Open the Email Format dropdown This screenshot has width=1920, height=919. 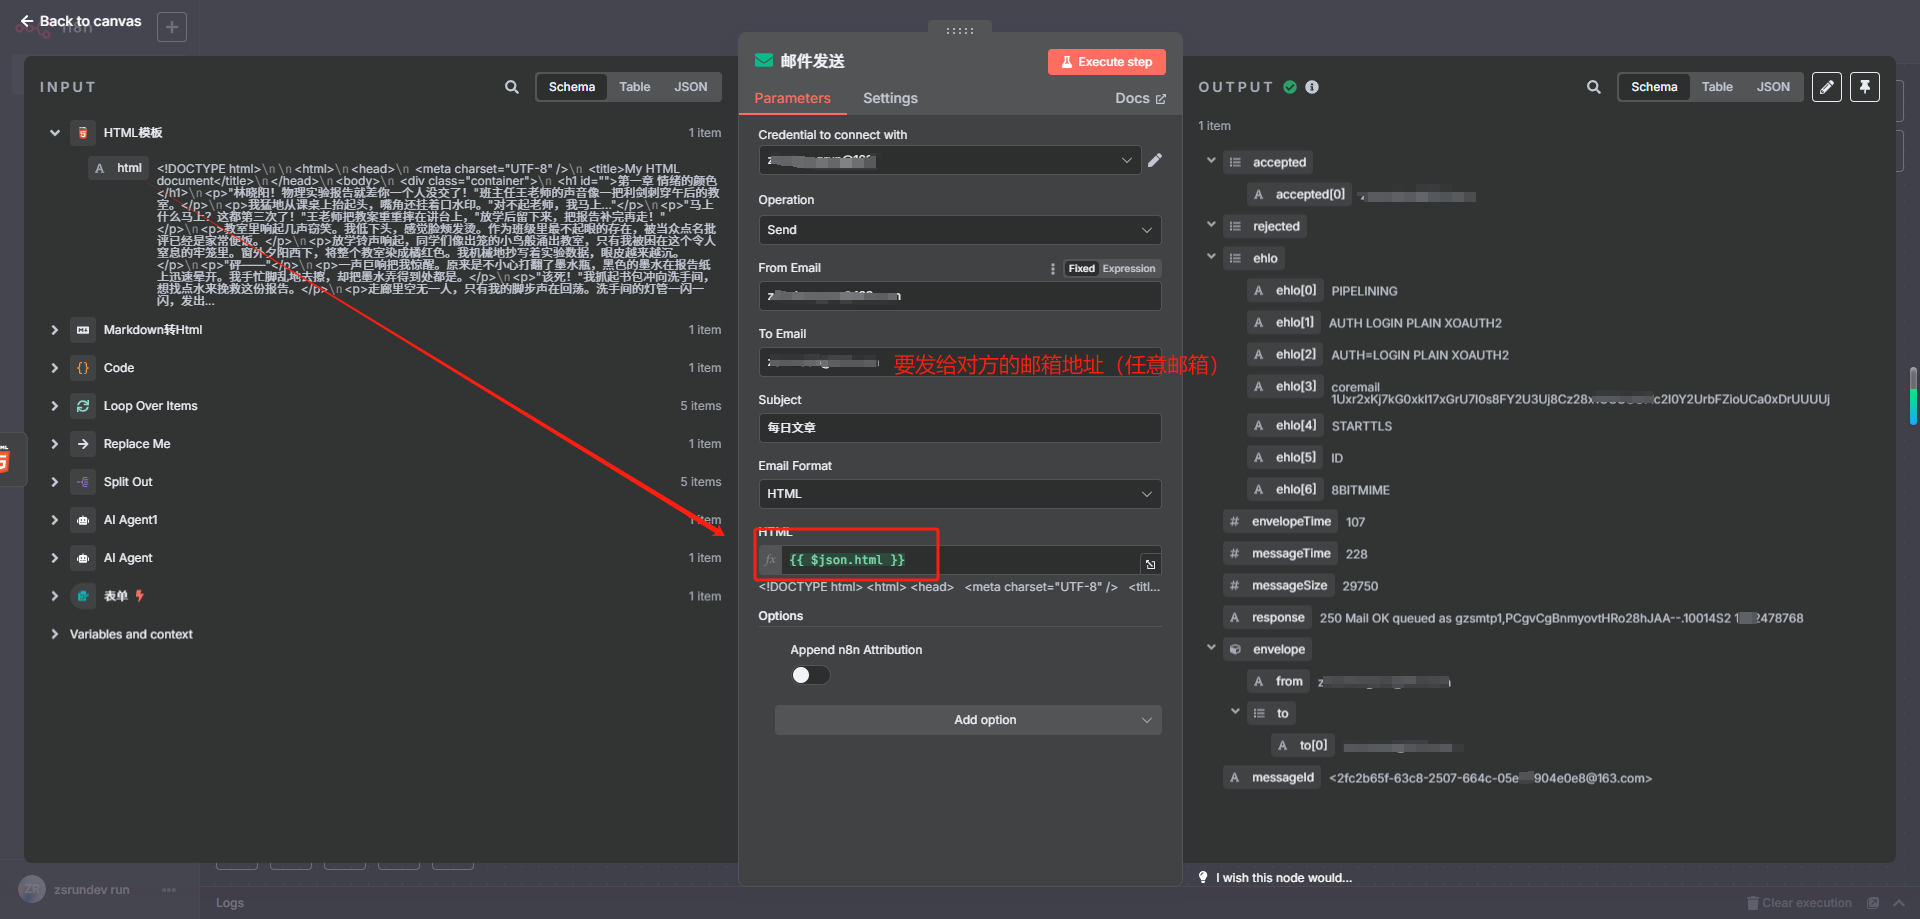coord(959,494)
